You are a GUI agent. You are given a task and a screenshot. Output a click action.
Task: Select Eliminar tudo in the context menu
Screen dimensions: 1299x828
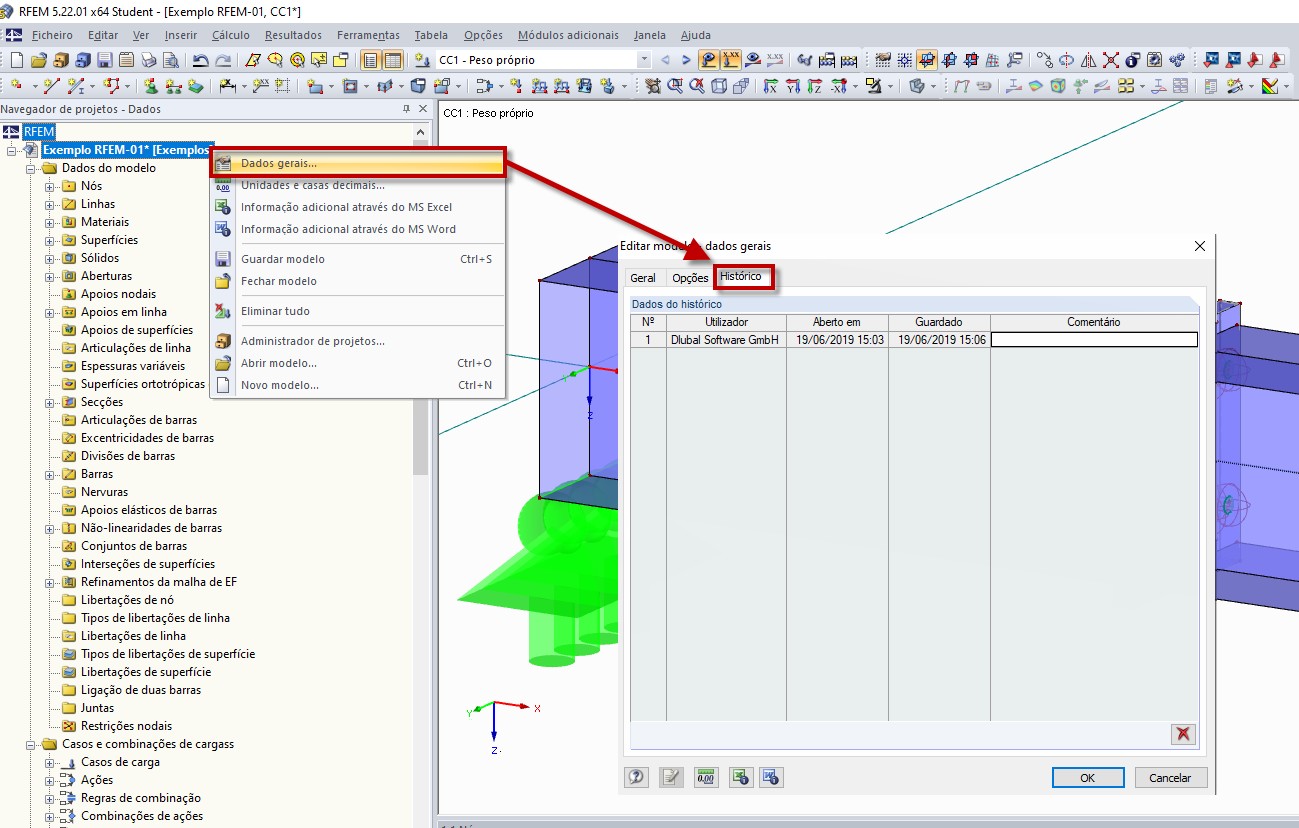point(358,311)
